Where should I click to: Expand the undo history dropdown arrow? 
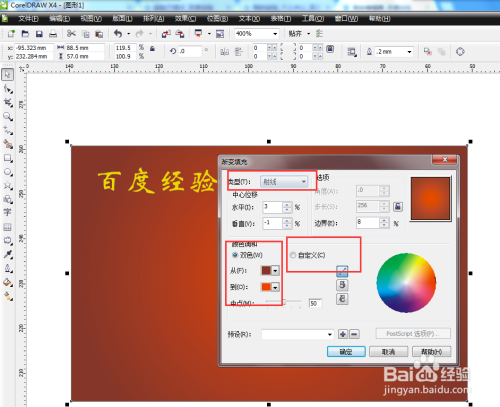[x=129, y=34]
